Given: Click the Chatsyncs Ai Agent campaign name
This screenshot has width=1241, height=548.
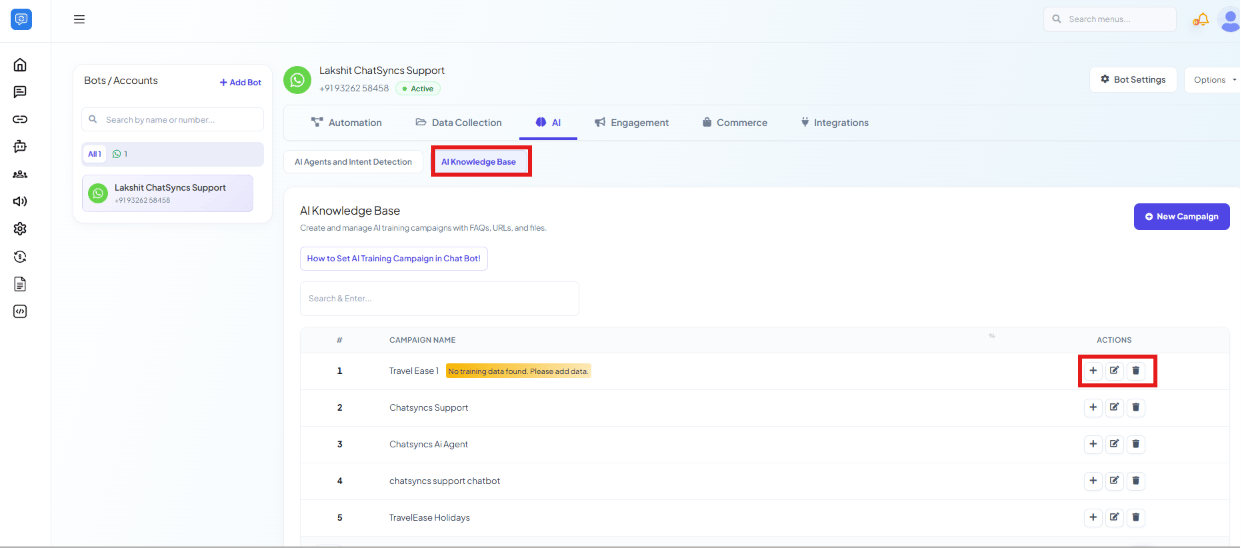Looking at the screenshot, I should pyautogui.click(x=429, y=444).
